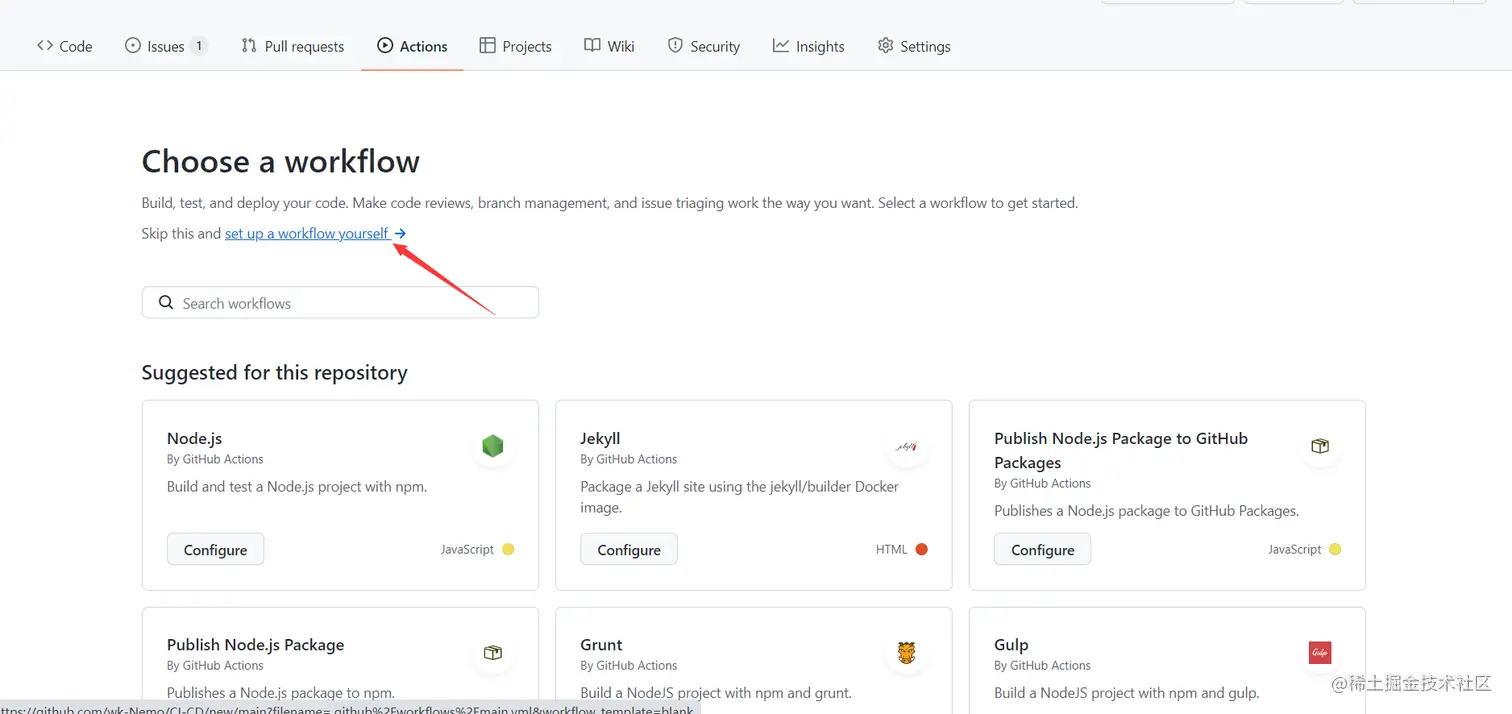
Task: Click the Grunt boar logo
Action: pos(906,653)
